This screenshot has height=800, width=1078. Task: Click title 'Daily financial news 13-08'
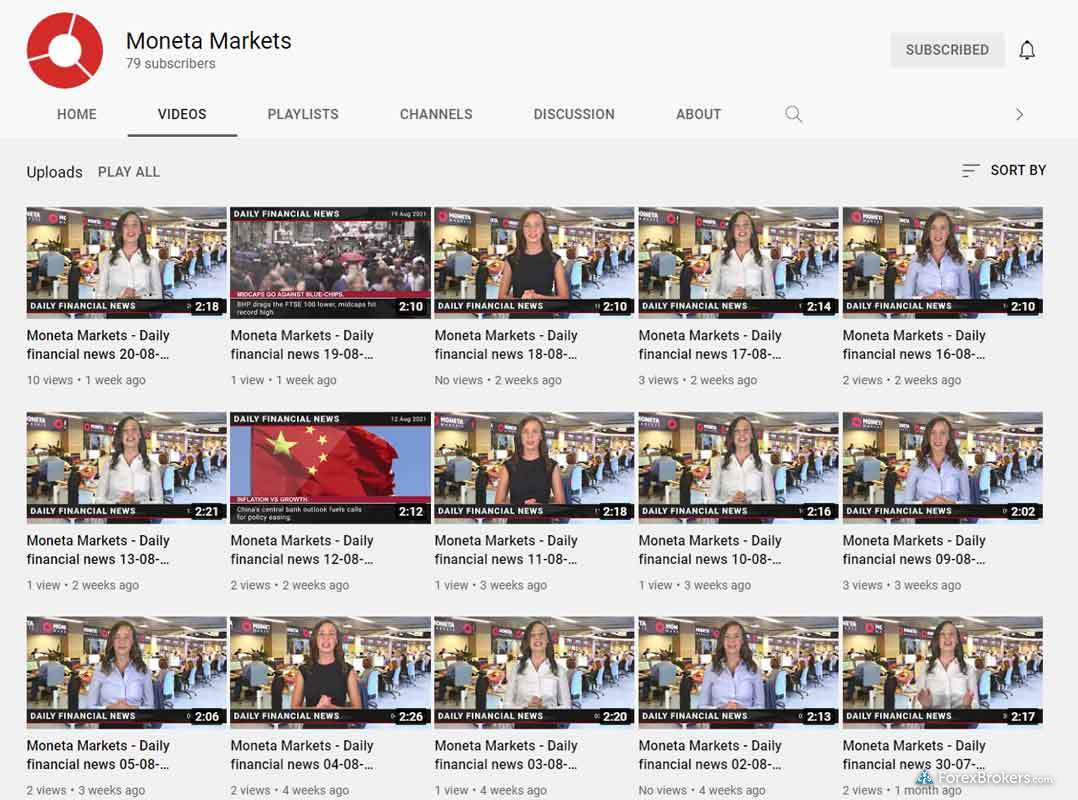pyautogui.click(x=98, y=550)
